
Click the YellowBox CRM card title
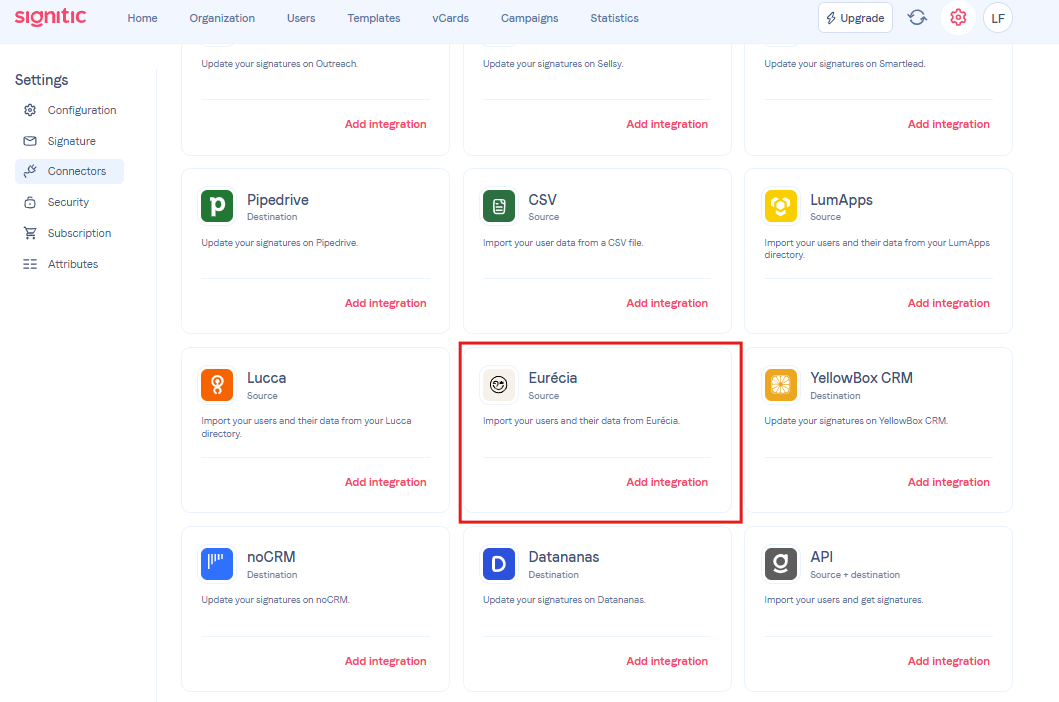[861, 378]
